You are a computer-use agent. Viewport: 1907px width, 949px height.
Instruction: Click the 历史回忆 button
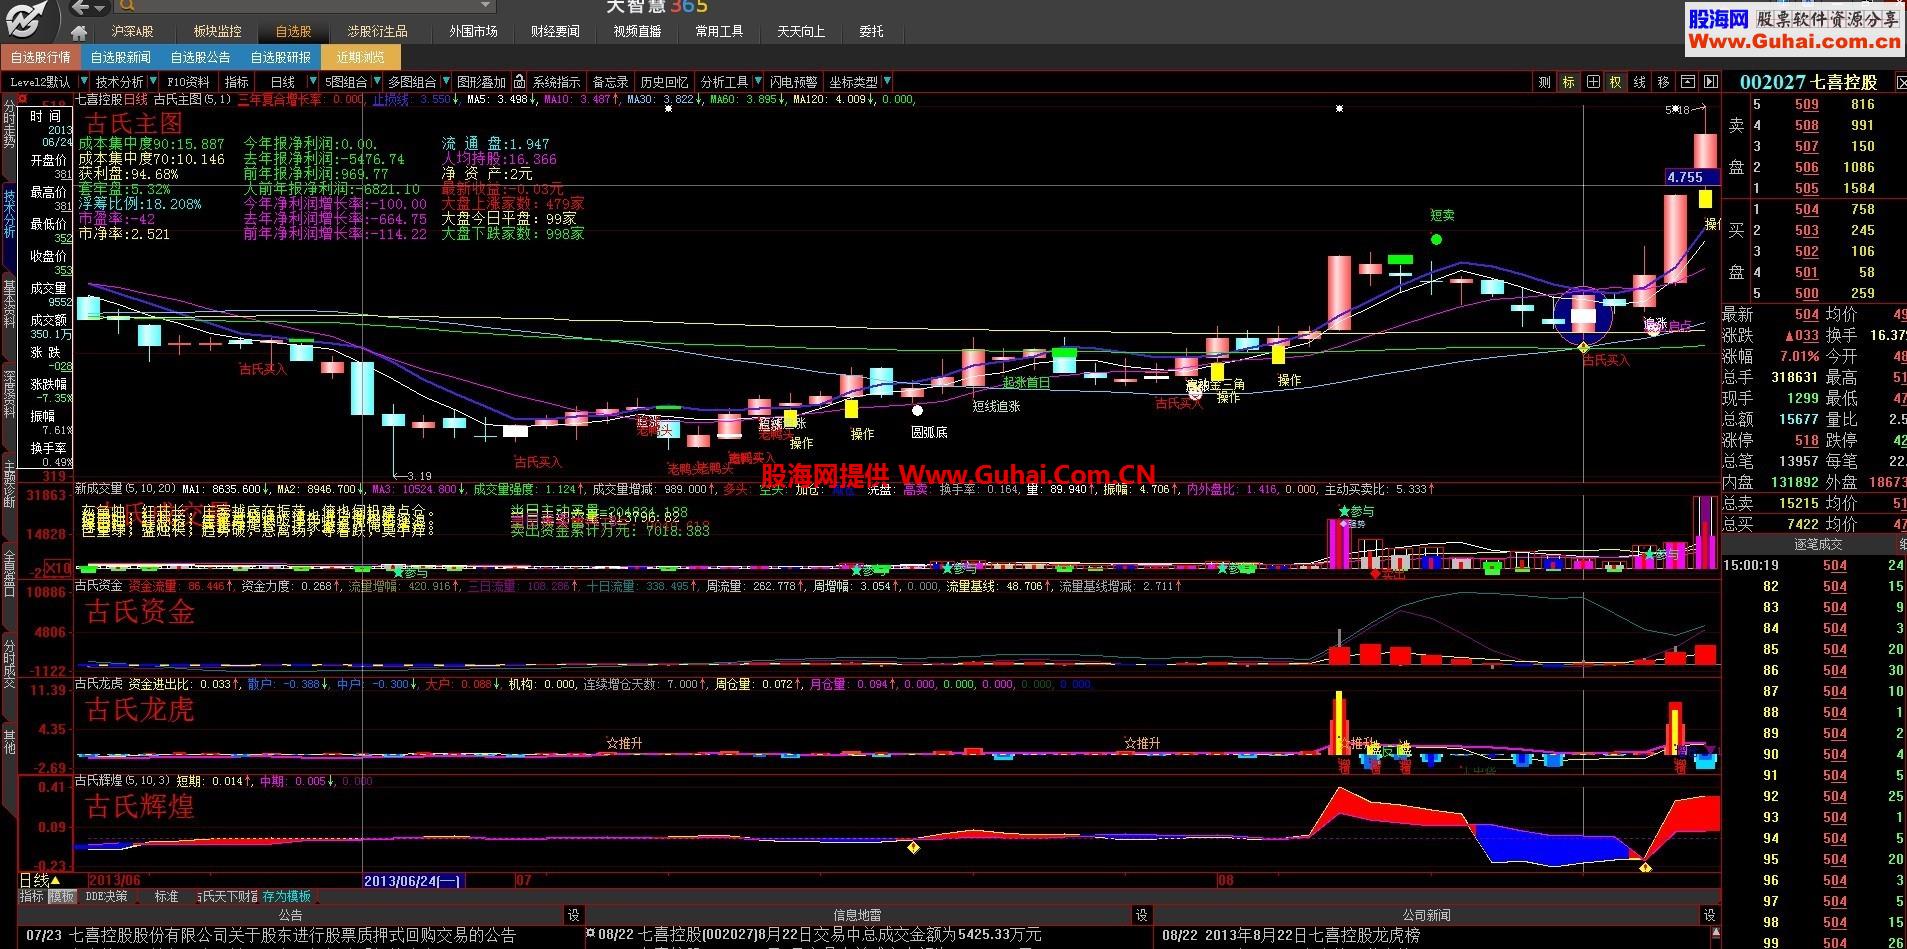tap(664, 82)
